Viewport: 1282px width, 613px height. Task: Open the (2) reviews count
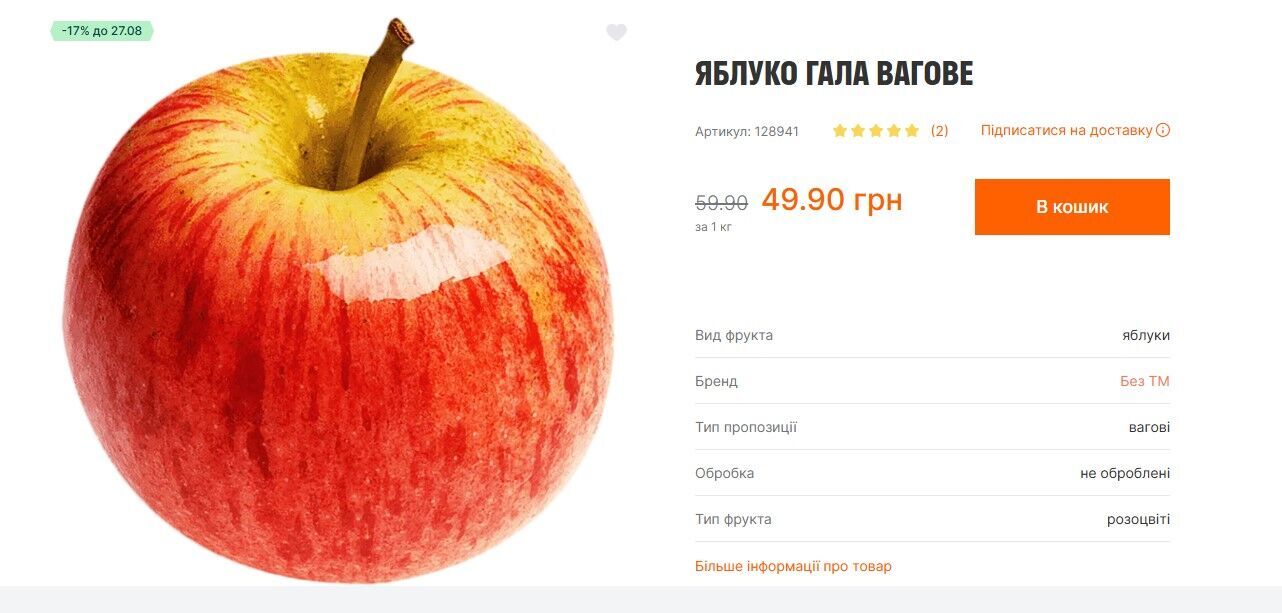939,130
